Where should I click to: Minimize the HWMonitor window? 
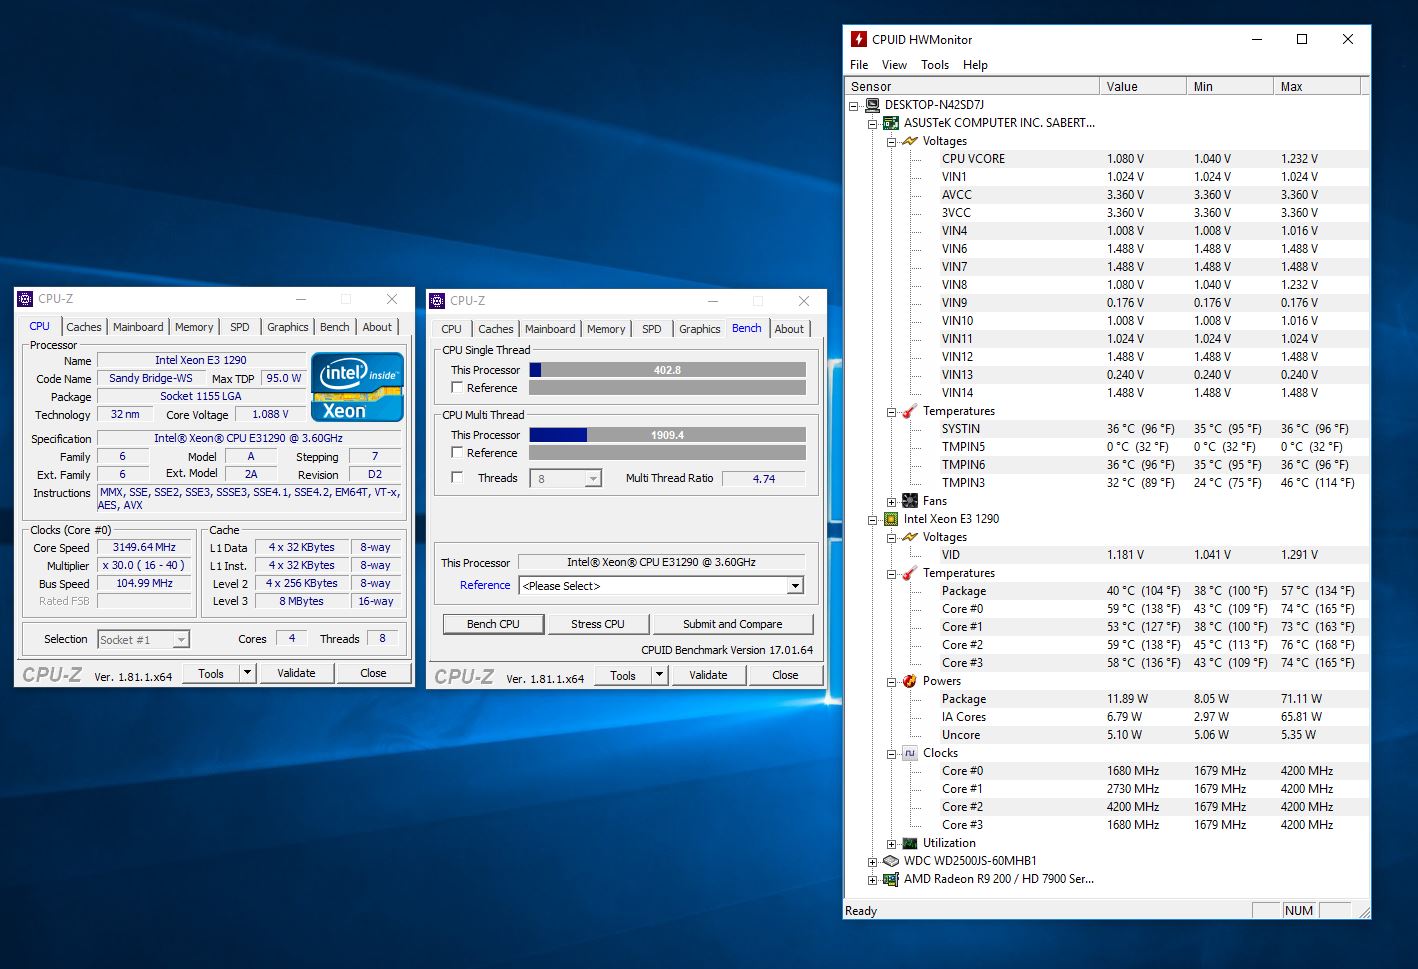coord(1257,39)
